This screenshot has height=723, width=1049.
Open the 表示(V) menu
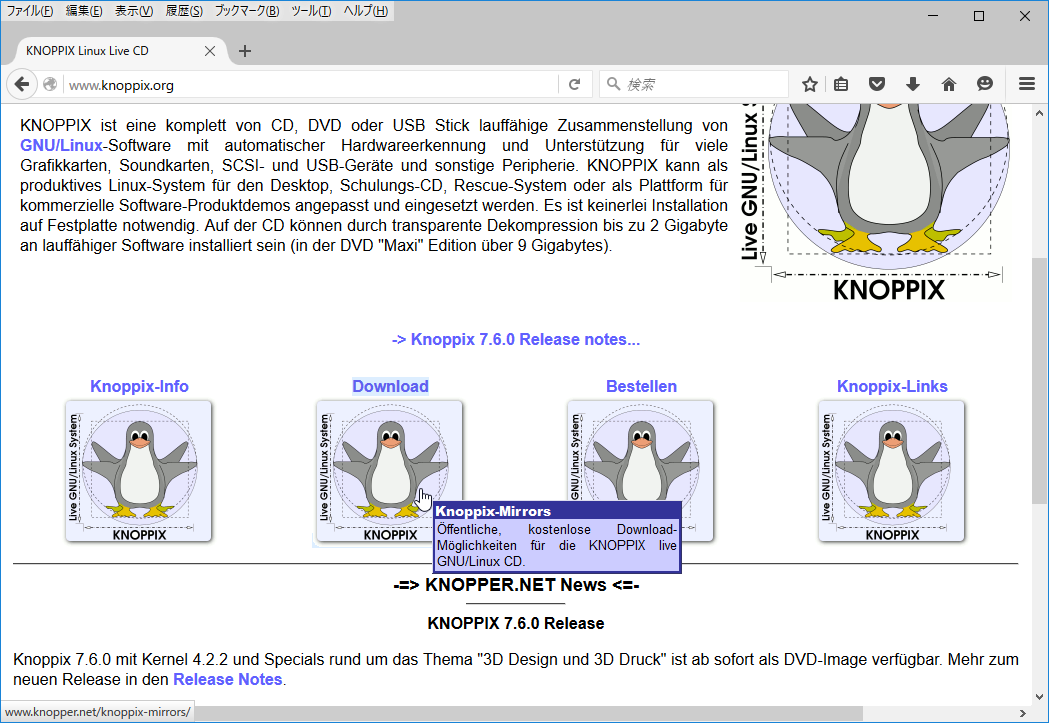click(x=134, y=11)
